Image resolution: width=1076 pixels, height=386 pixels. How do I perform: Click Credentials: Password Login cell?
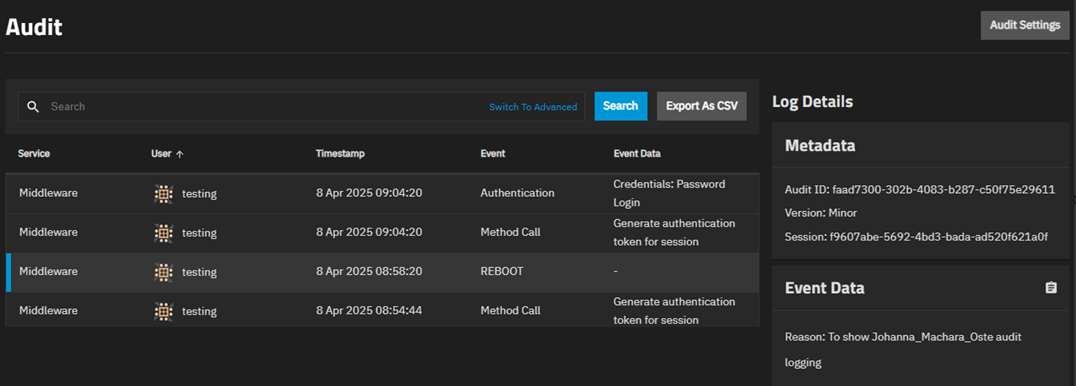pyautogui.click(x=669, y=194)
